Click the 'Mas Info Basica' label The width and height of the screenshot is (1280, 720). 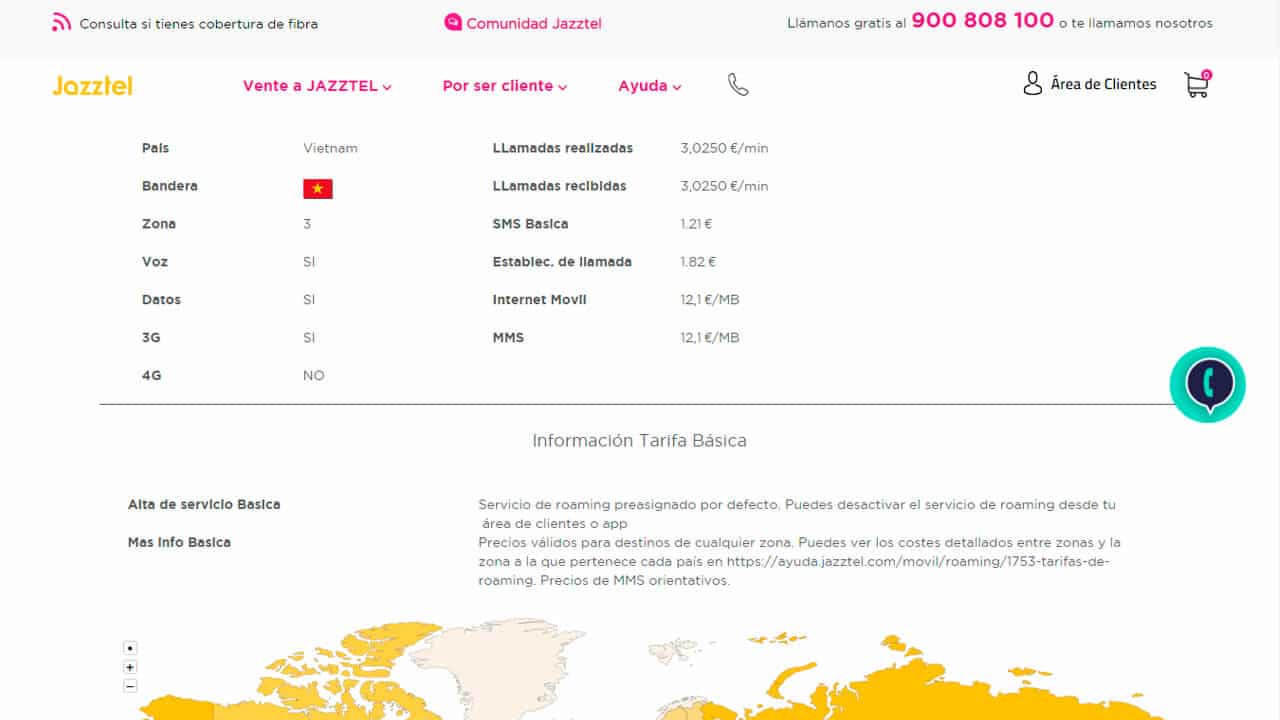click(x=179, y=542)
